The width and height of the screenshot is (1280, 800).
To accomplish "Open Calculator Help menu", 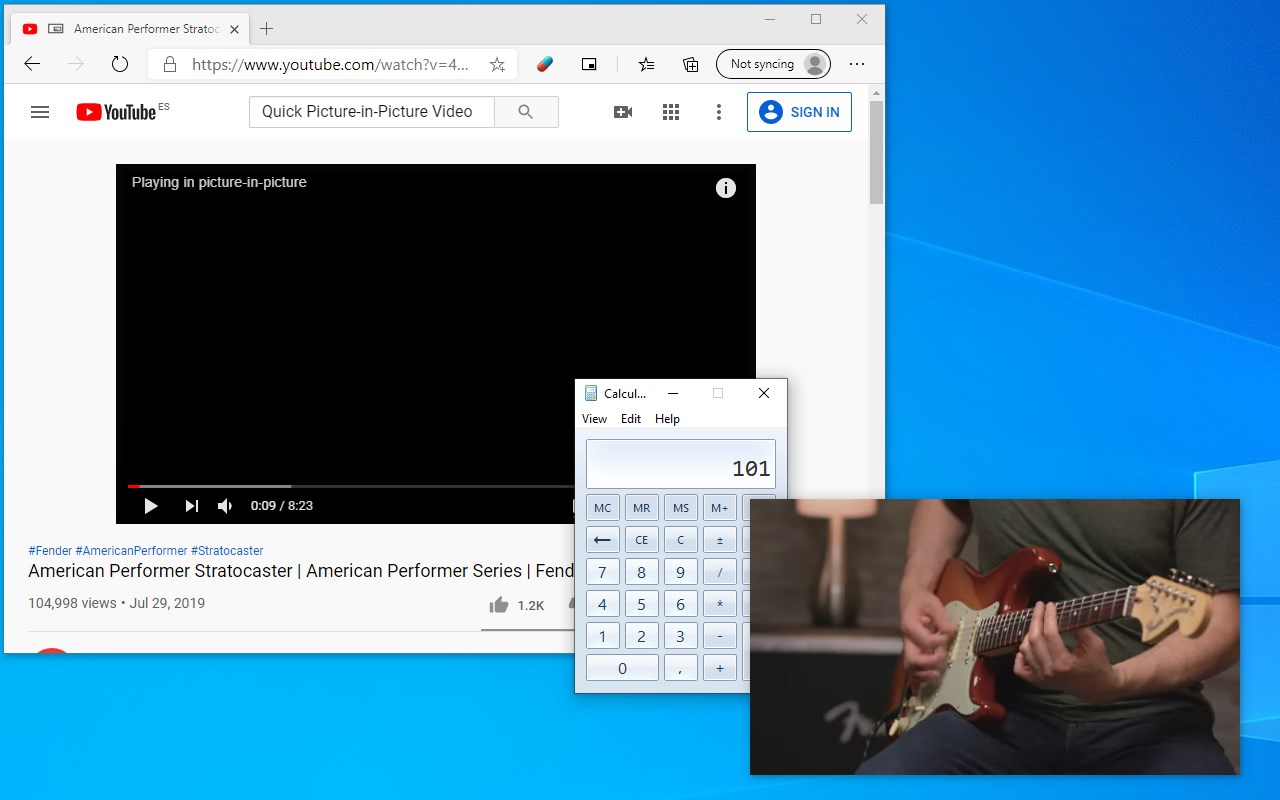I will pos(667,419).
